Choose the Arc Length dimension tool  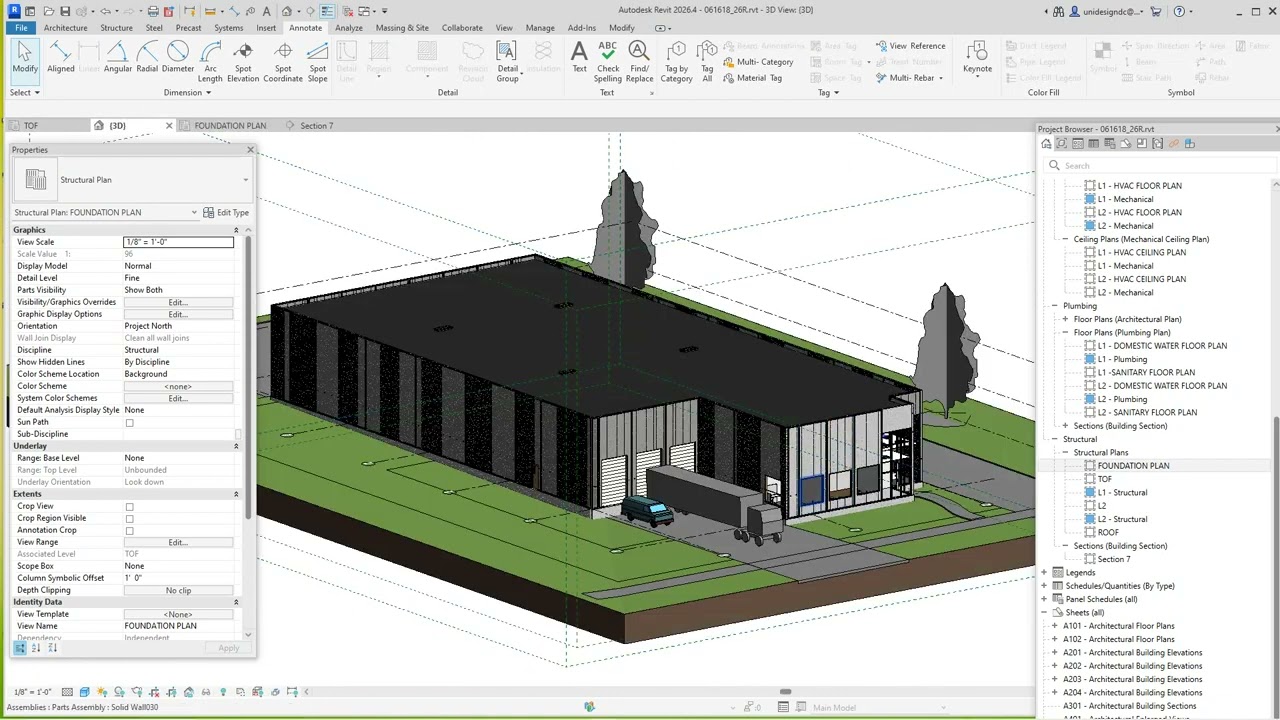(x=210, y=62)
